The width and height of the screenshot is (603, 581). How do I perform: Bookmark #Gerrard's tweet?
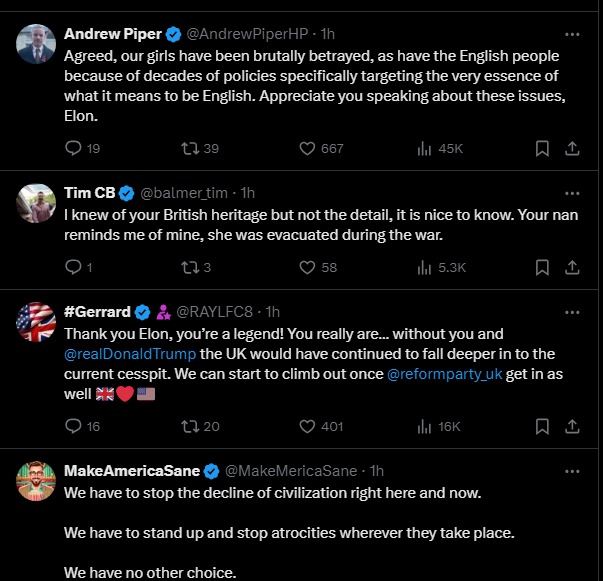point(541,426)
